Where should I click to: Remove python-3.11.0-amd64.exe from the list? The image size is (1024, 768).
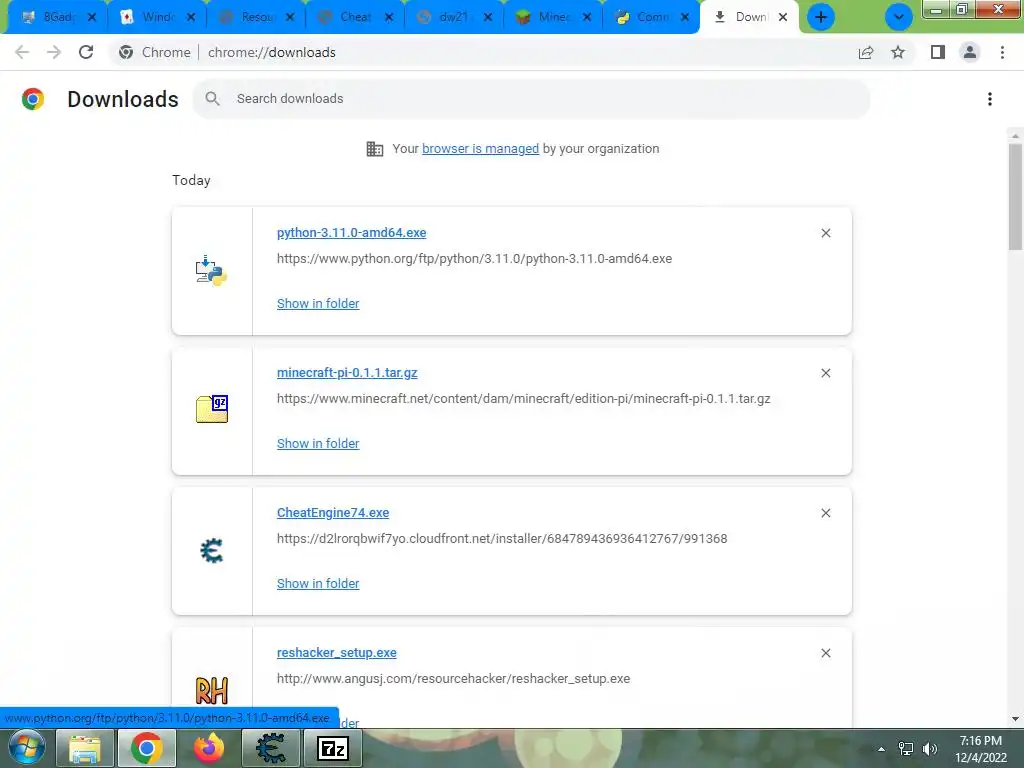pyautogui.click(x=825, y=233)
